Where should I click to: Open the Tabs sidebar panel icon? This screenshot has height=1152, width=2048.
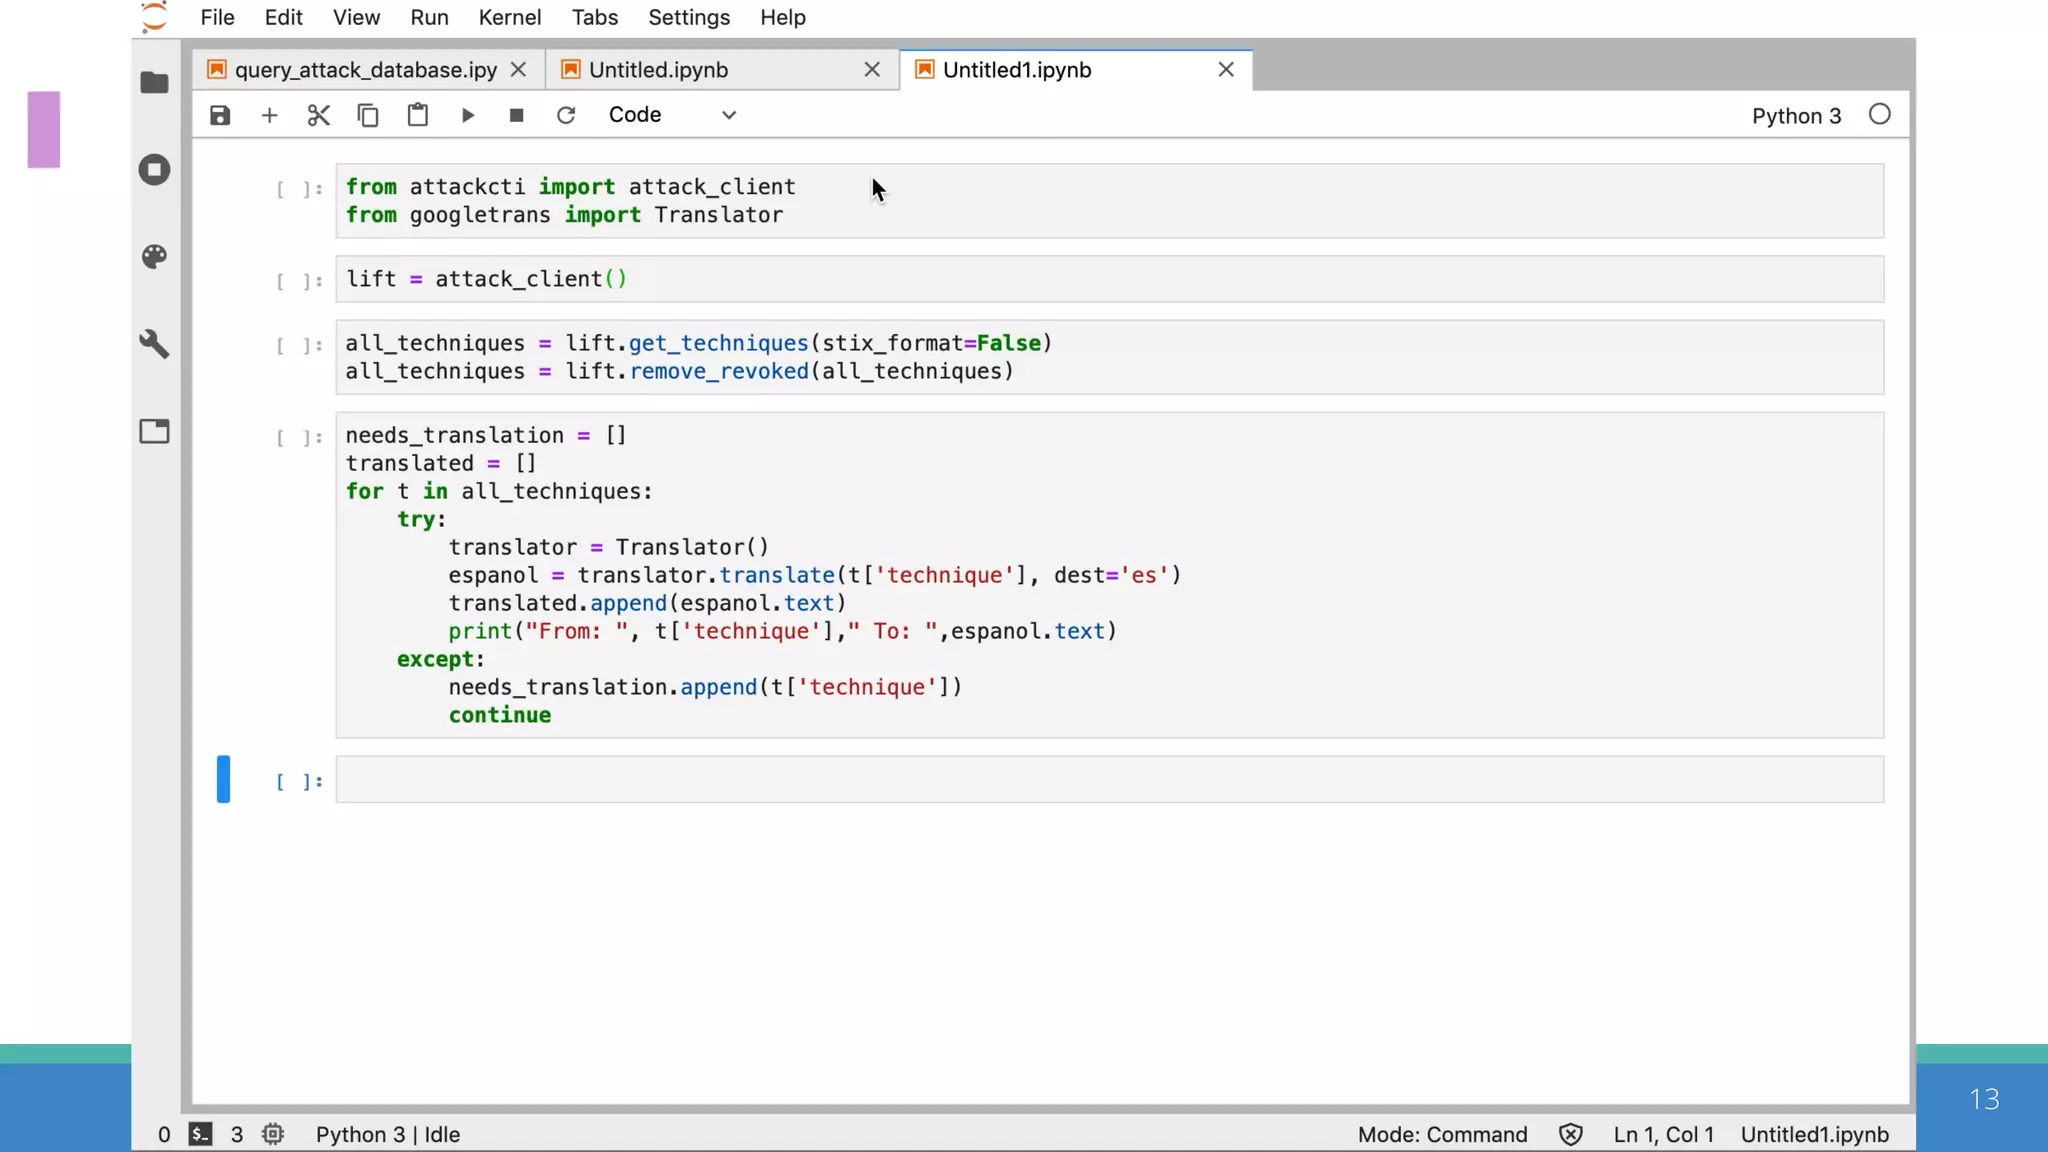tap(154, 431)
